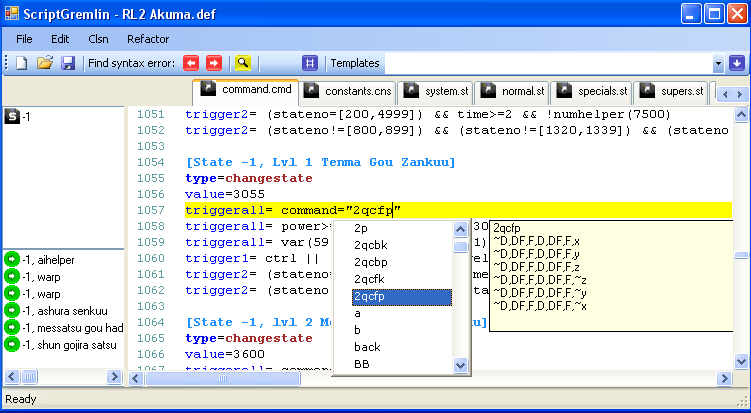Click the blue hash grid icon
This screenshot has height=413, width=751.
pyautogui.click(x=310, y=63)
